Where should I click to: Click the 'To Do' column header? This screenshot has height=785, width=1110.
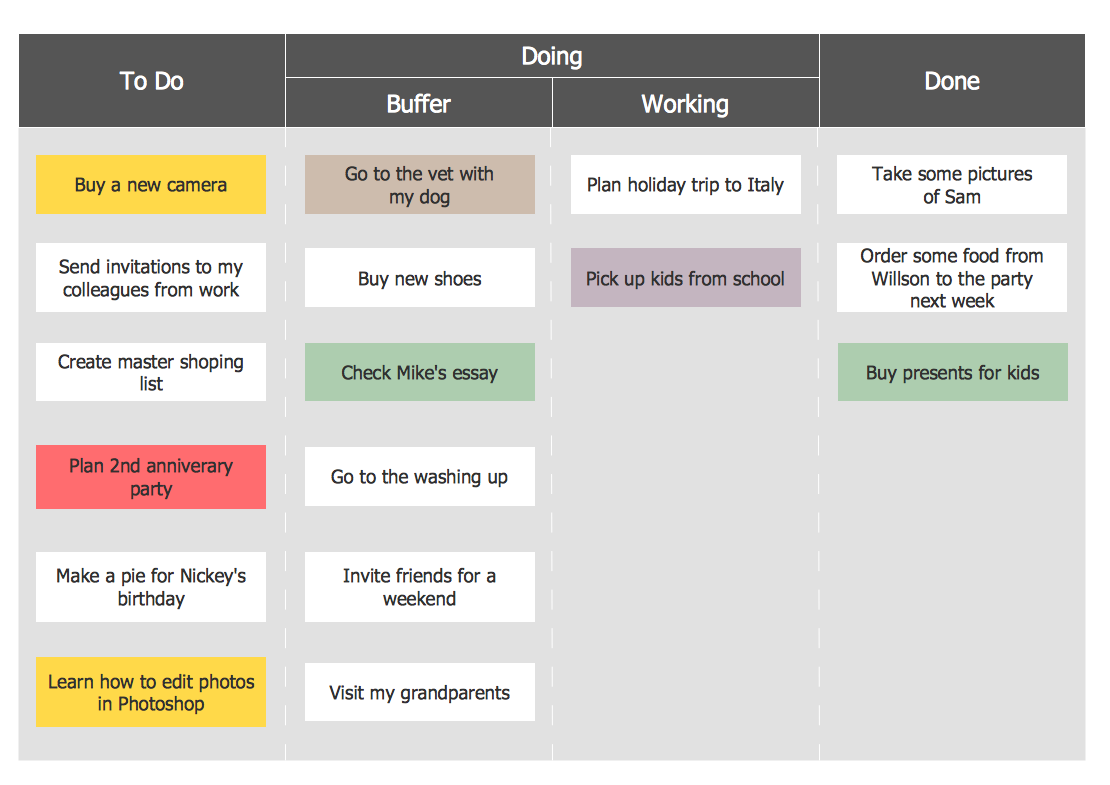[152, 81]
